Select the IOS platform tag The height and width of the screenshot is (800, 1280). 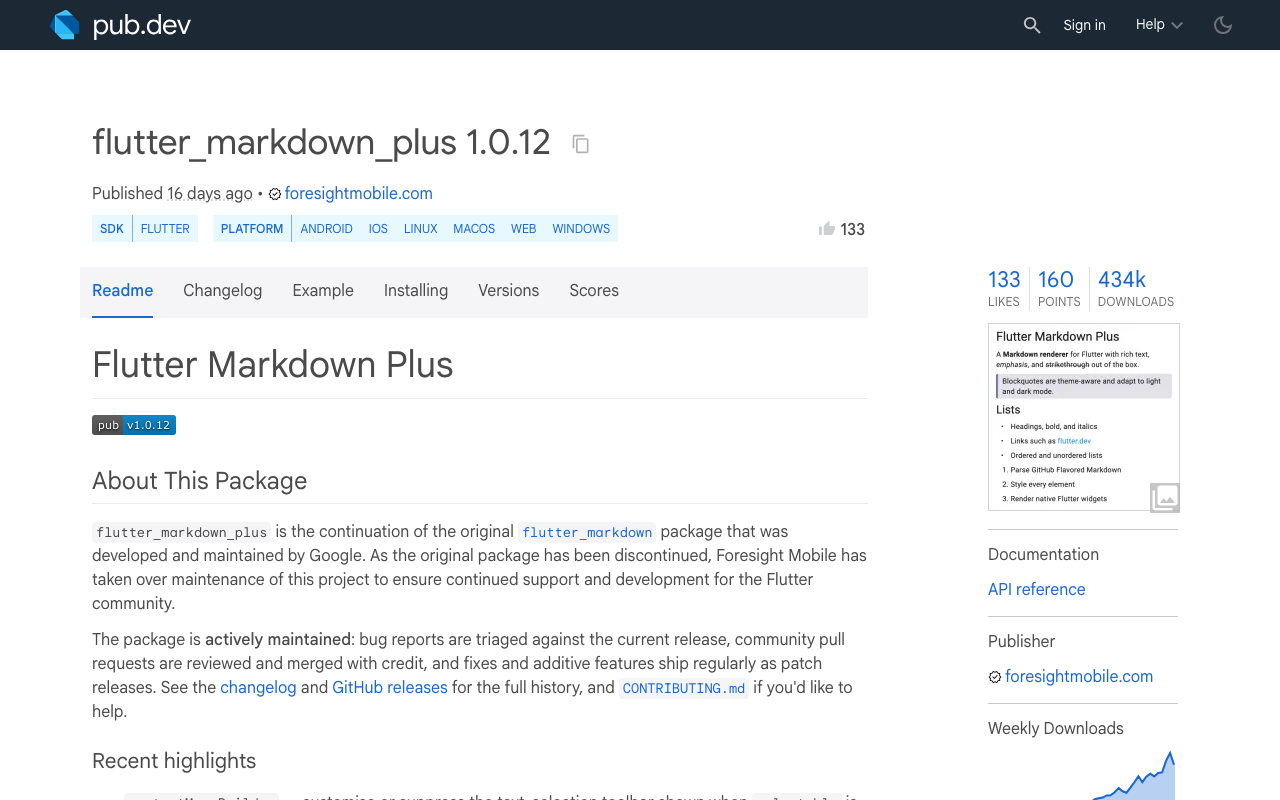pyautogui.click(x=378, y=229)
